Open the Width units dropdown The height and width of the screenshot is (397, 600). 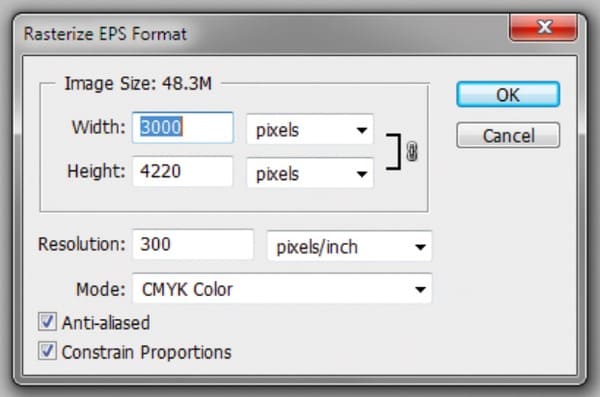click(x=310, y=130)
